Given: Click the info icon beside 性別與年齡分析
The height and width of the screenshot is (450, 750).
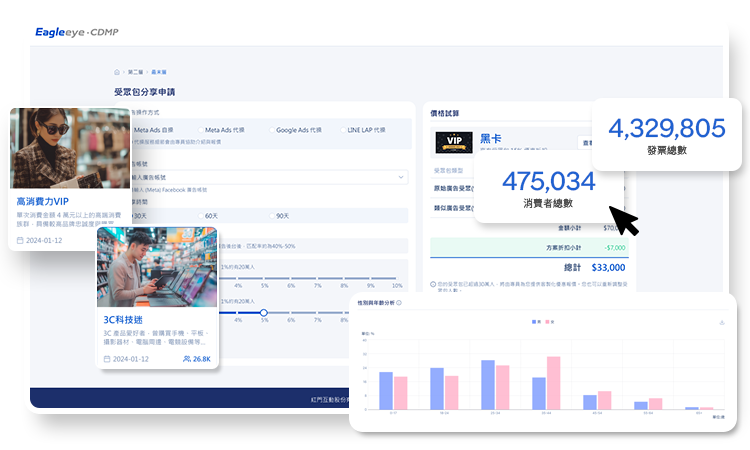Looking at the screenshot, I should click(x=399, y=303).
